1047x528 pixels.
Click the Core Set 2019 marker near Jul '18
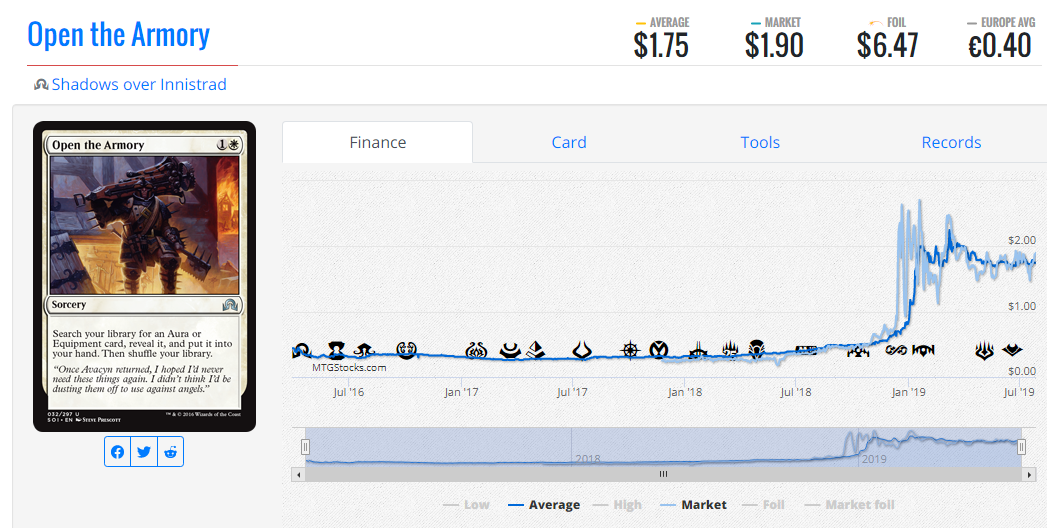[806, 350]
